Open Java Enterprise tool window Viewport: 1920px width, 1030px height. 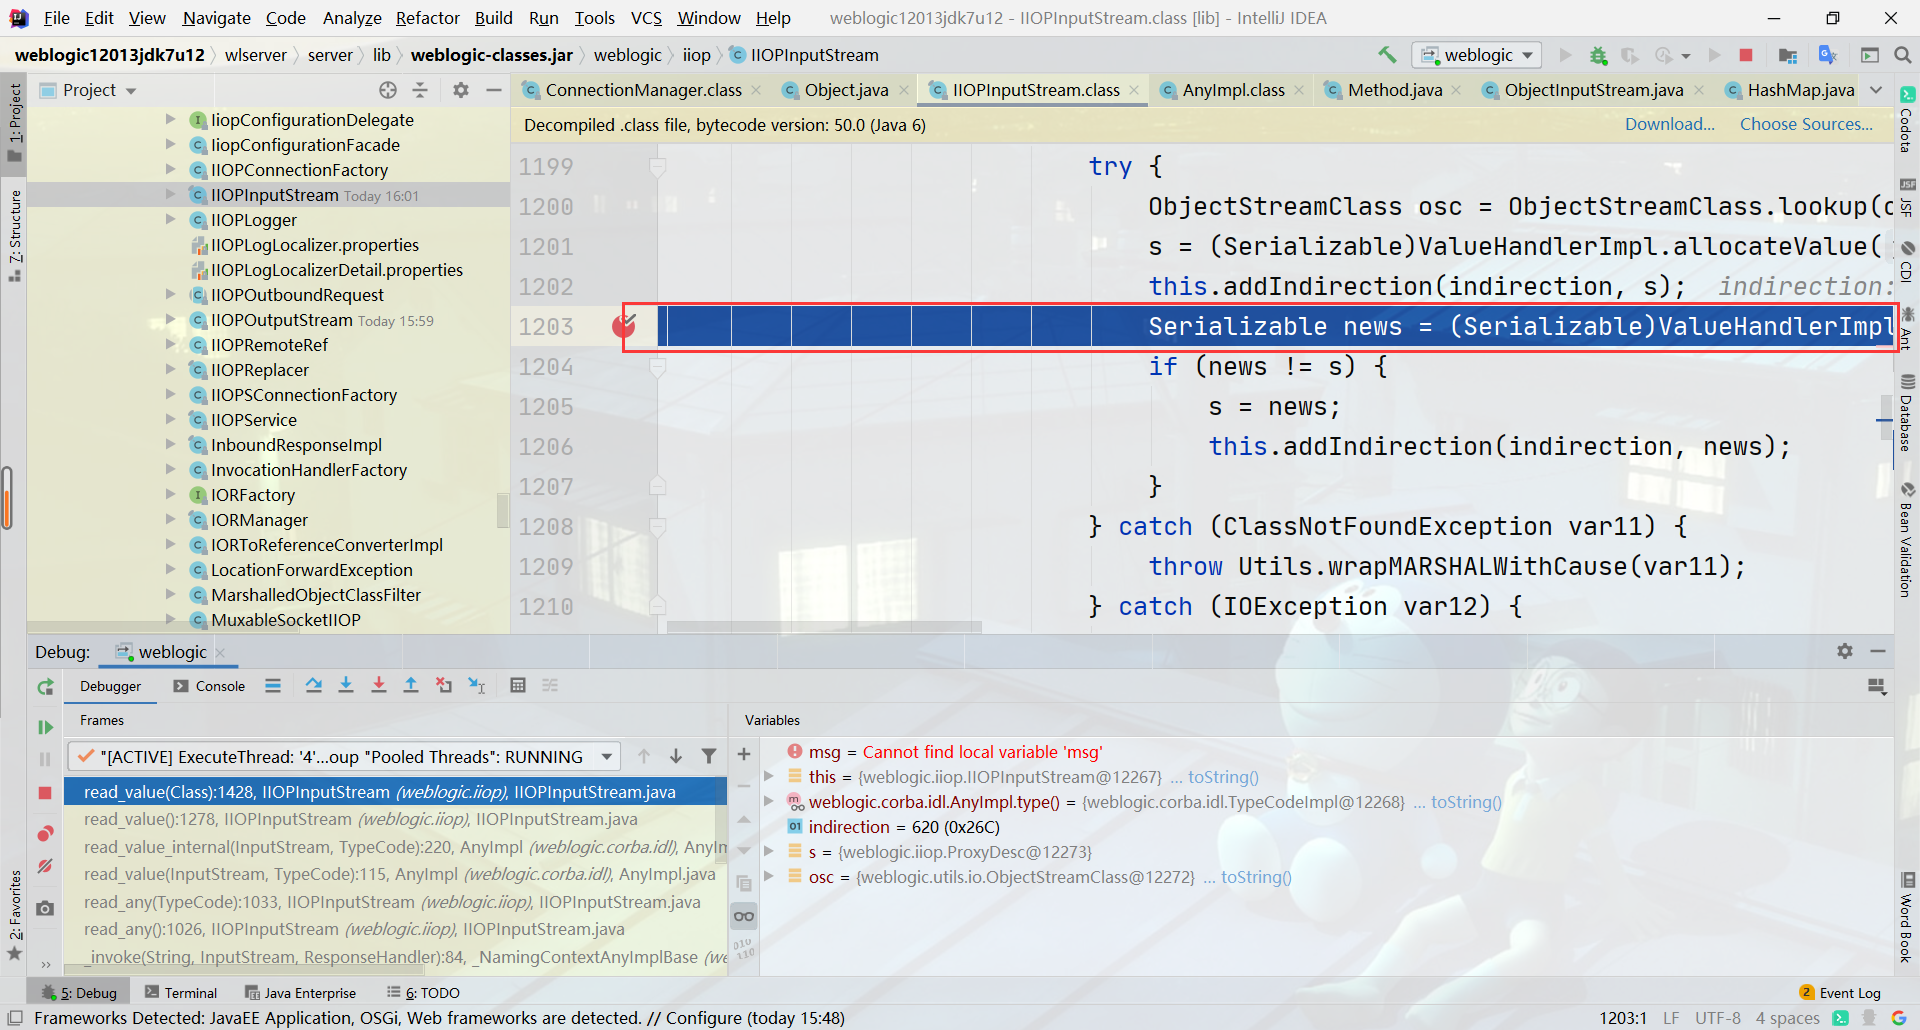tap(300, 993)
